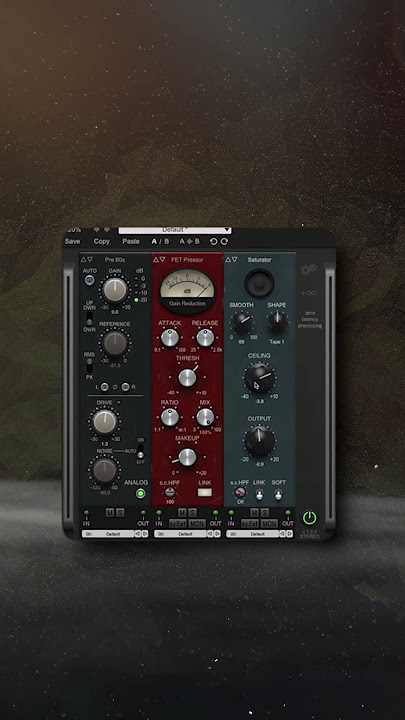The image size is (405, 720).
Task: Click Copy in the top bar
Action: tap(101, 241)
